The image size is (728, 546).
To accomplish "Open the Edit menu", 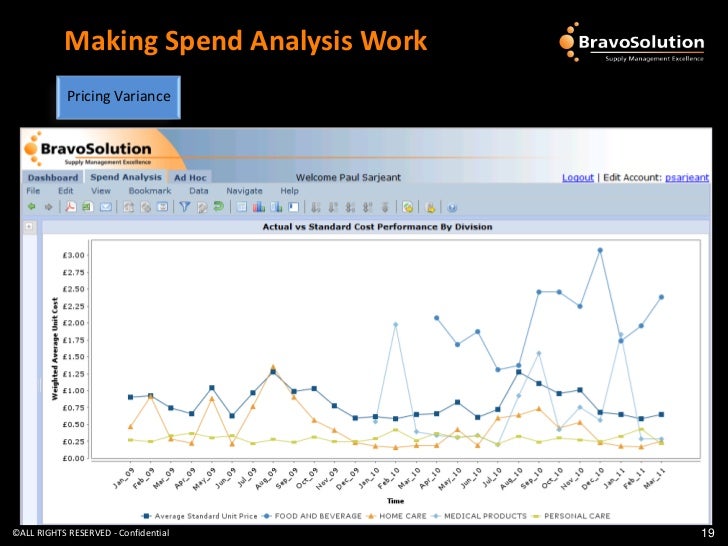I will (x=65, y=191).
